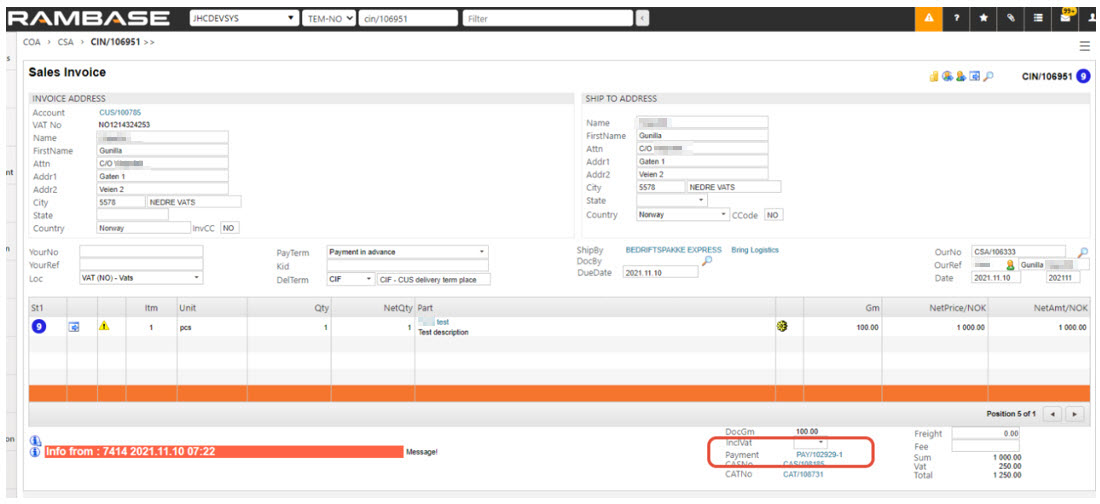This screenshot has height=504, width=1100.
Task: Expand the PayTerm dropdown
Action: [x=482, y=252]
